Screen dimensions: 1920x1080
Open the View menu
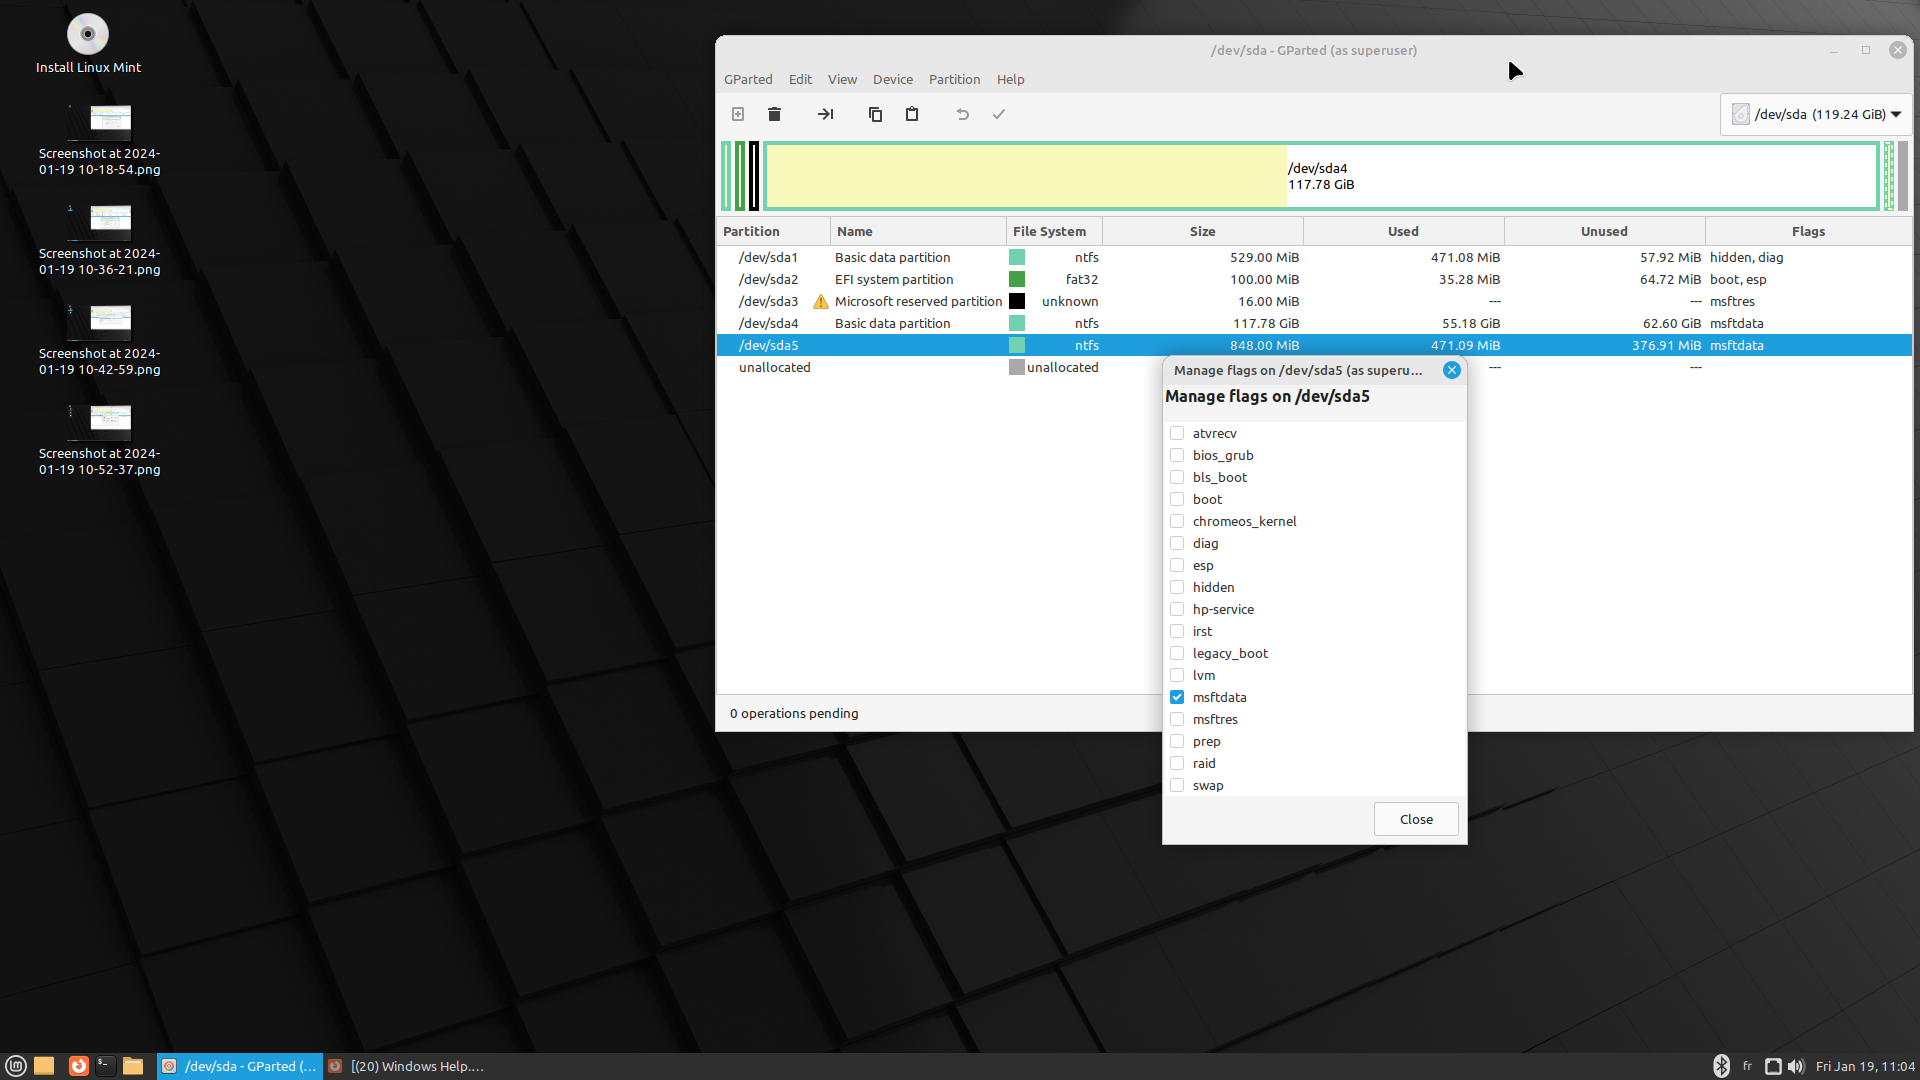click(841, 79)
